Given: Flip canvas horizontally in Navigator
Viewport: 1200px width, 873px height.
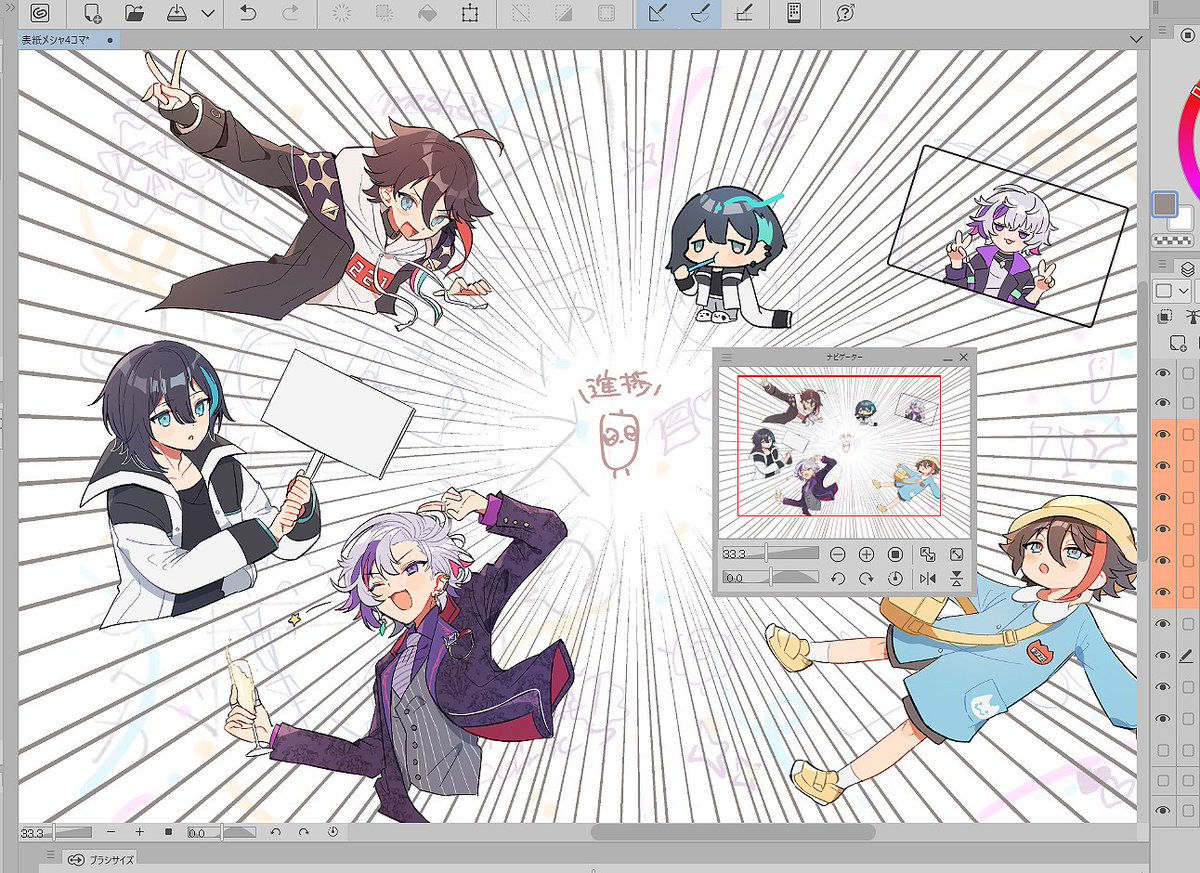Looking at the screenshot, I should click(x=927, y=578).
